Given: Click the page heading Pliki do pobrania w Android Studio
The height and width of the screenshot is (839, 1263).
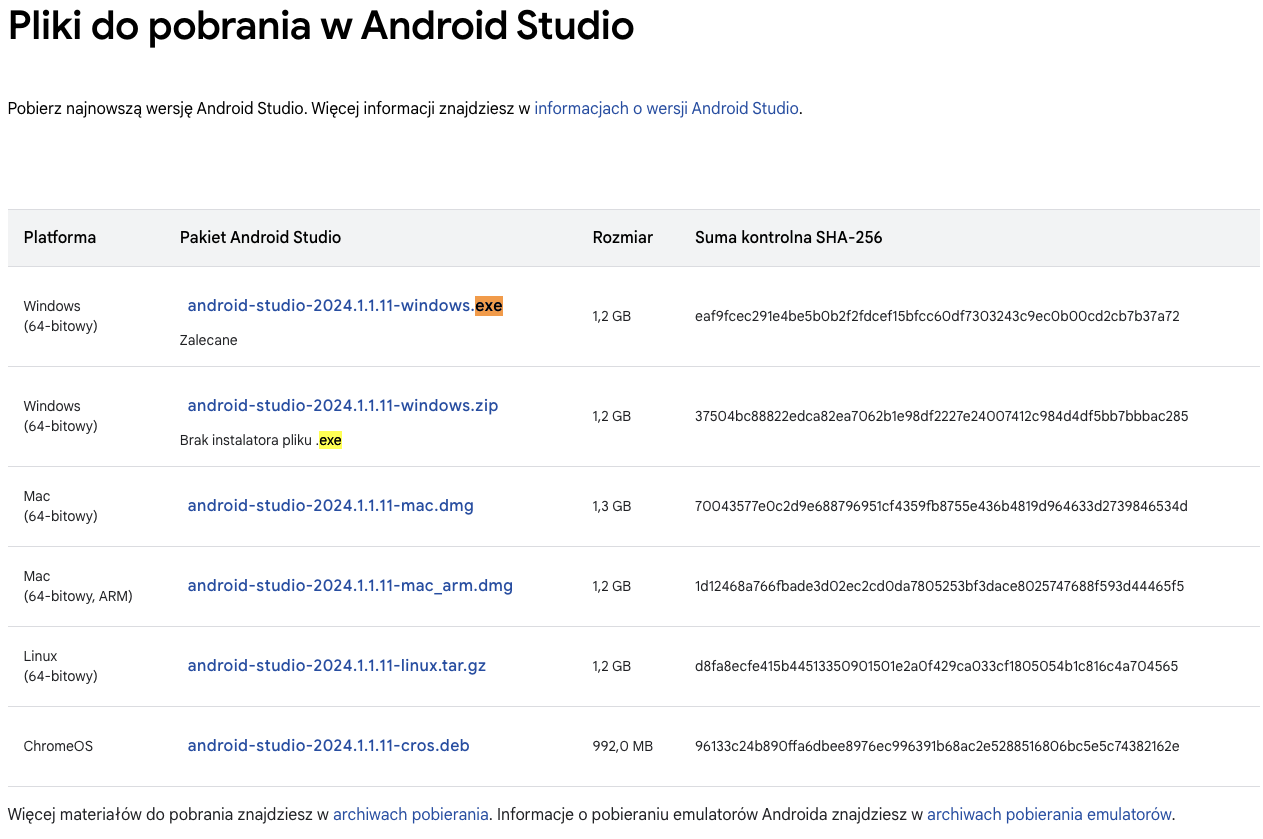Looking at the screenshot, I should point(320,27).
